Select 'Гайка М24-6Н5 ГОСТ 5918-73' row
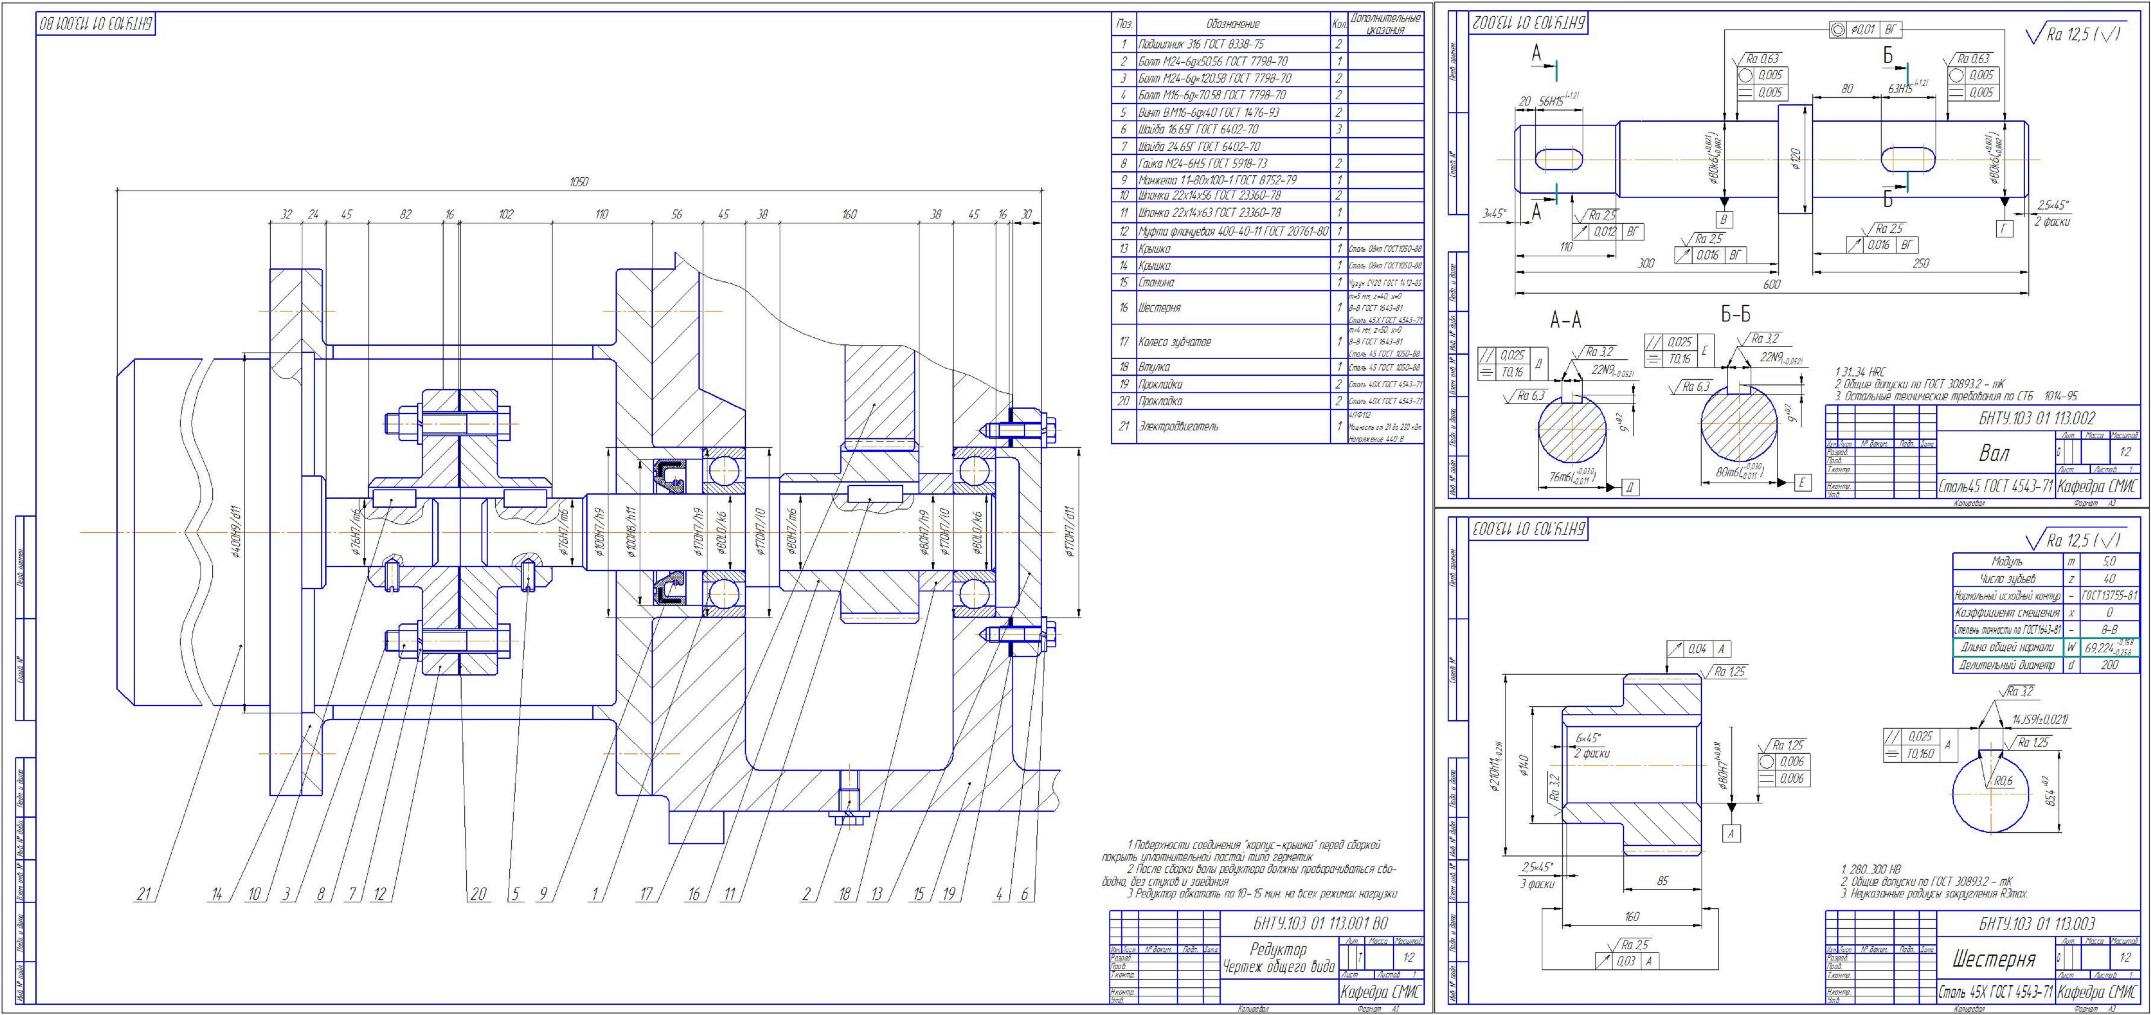The image size is (2151, 1015). (x=1268, y=163)
